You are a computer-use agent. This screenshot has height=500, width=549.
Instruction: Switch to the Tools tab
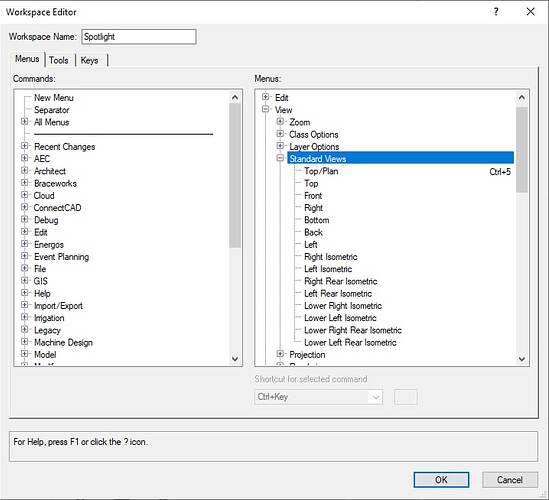(x=58, y=60)
